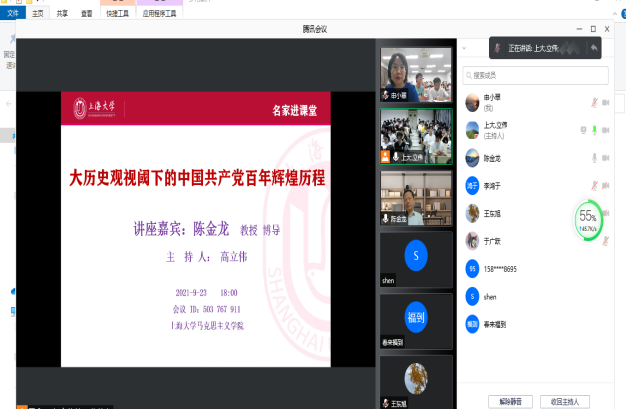The height and width of the screenshot is (409, 626).
Task: Switch to the 查看 ribbon tab
Action: pyautogui.click(x=87, y=14)
